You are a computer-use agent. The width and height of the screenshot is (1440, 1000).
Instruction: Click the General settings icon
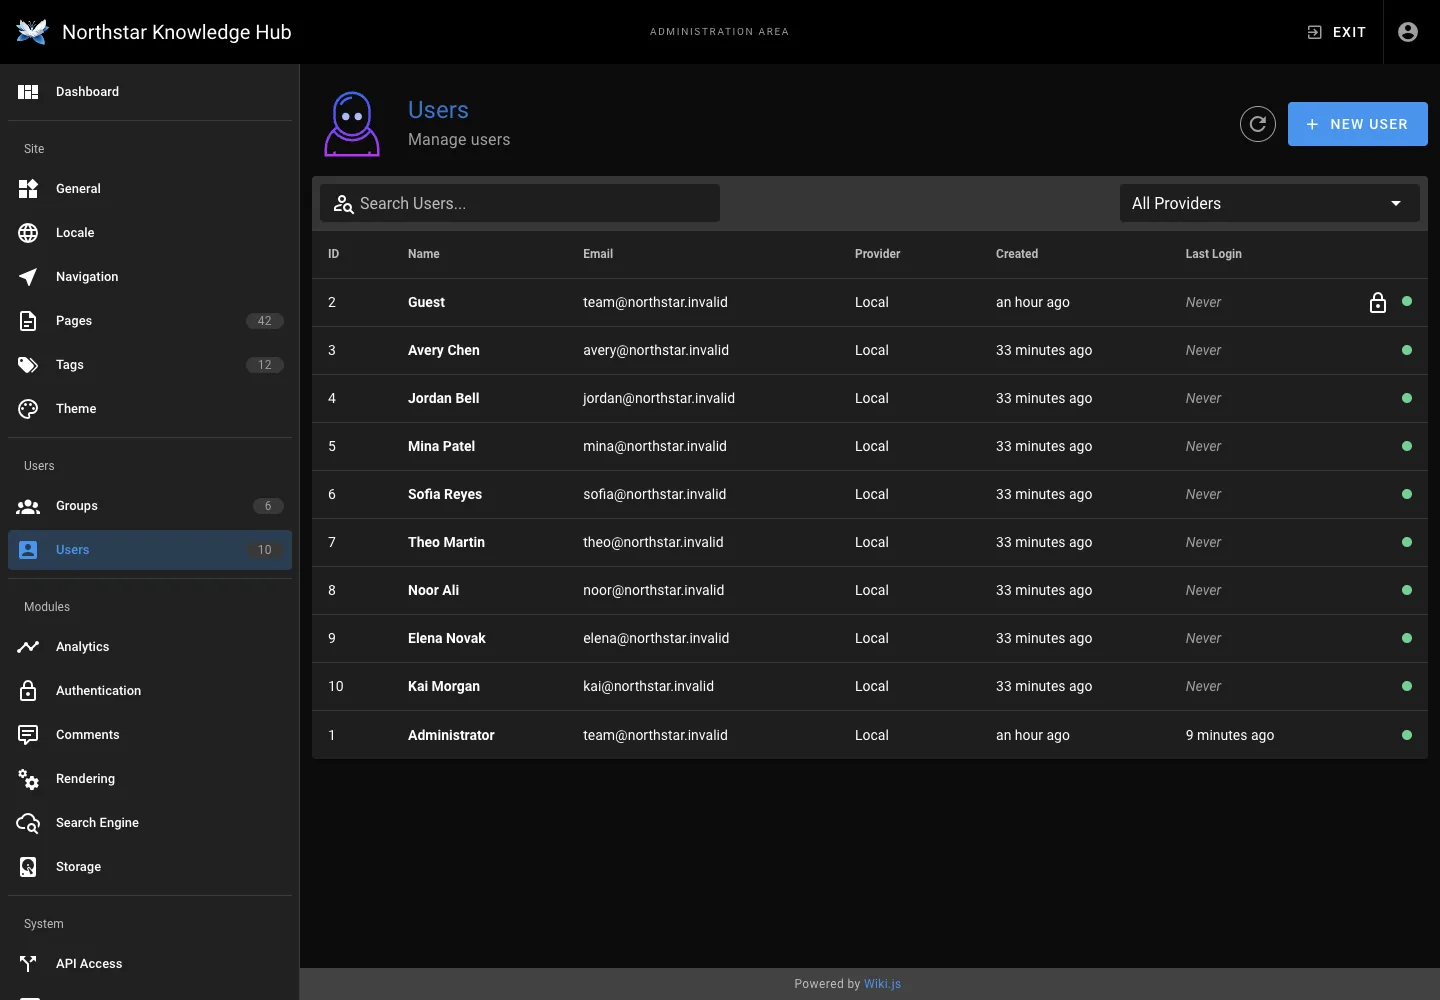pyautogui.click(x=28, y=189)
